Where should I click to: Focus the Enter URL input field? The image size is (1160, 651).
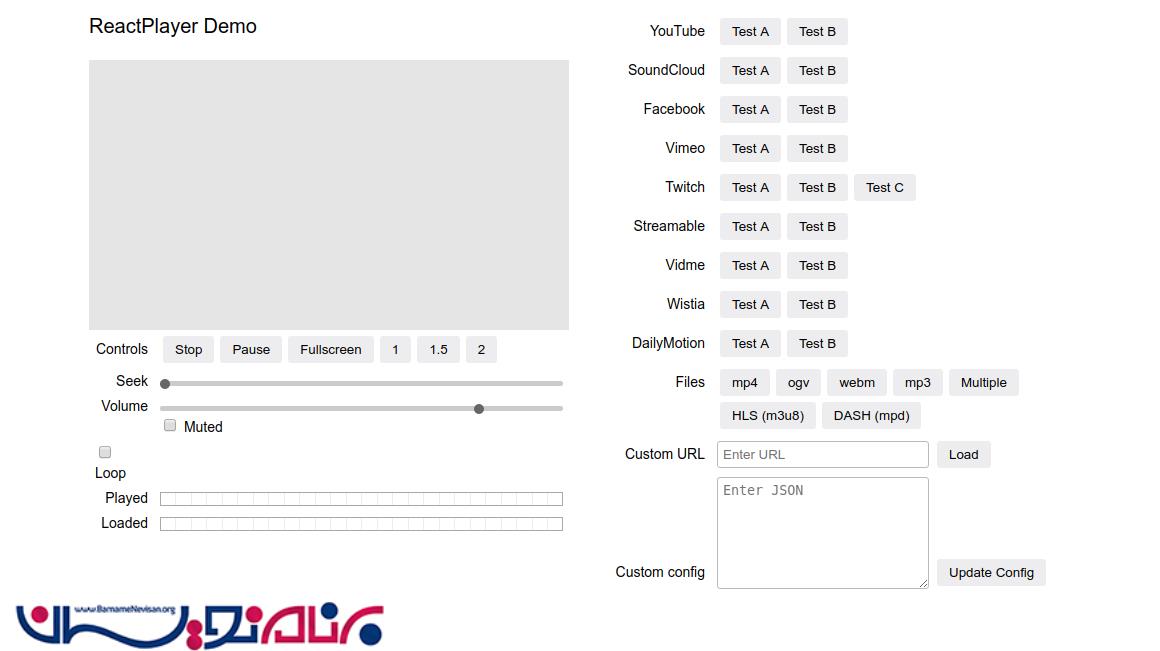click(x=823, y=455)
